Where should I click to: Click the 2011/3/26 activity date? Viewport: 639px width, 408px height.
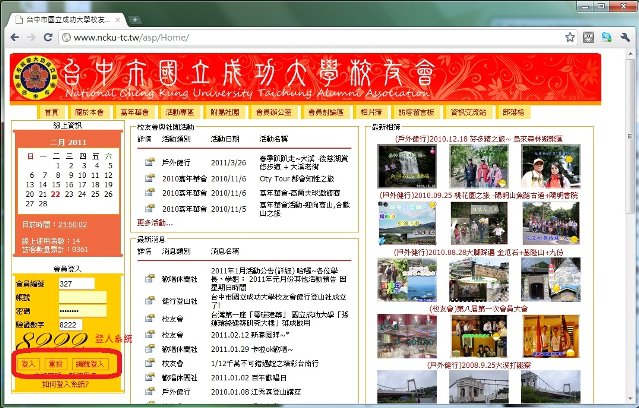pyautogui.click(x=228, y=162)
